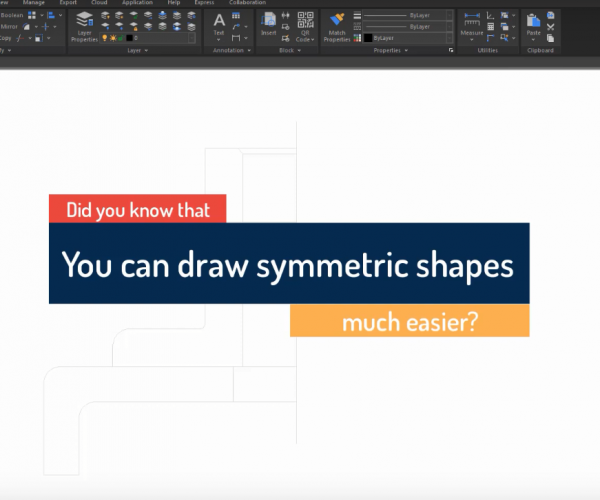Image resolution: width=600 pixels, height=500 pixels.
Task: Switch to the Express tab
Action: click(x=204, y=2)
